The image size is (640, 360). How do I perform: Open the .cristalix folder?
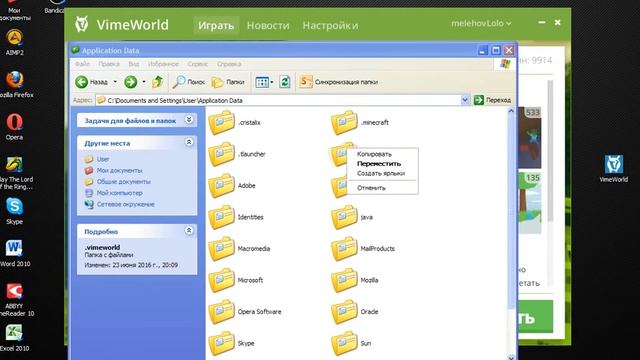[x=235, y=122]
